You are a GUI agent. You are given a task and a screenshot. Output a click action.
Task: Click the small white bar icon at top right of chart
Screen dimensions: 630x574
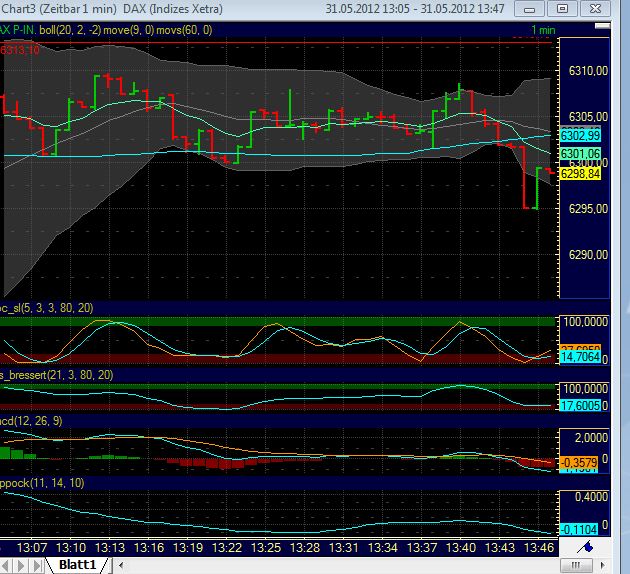coord(602,26)
